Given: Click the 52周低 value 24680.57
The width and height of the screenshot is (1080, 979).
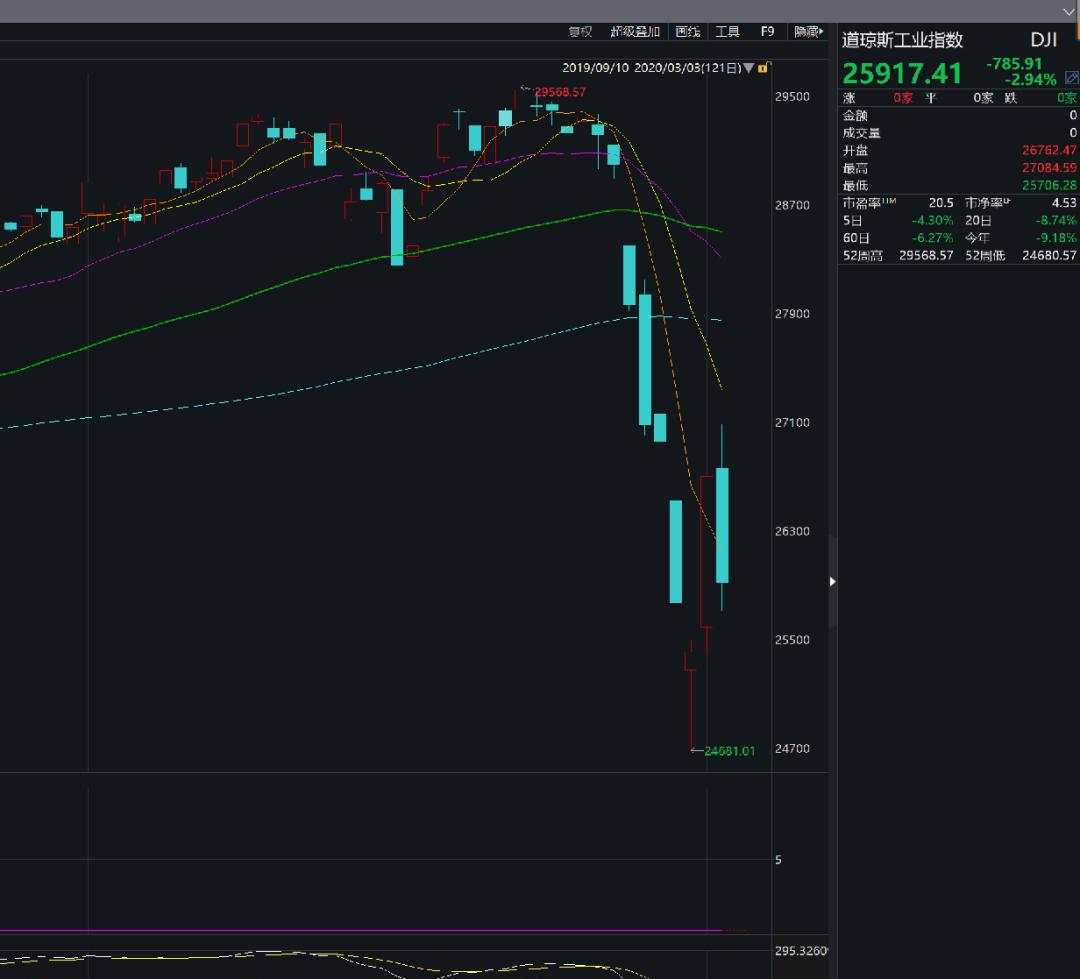Looking at the screenshot, I should tap(1049, 256).
